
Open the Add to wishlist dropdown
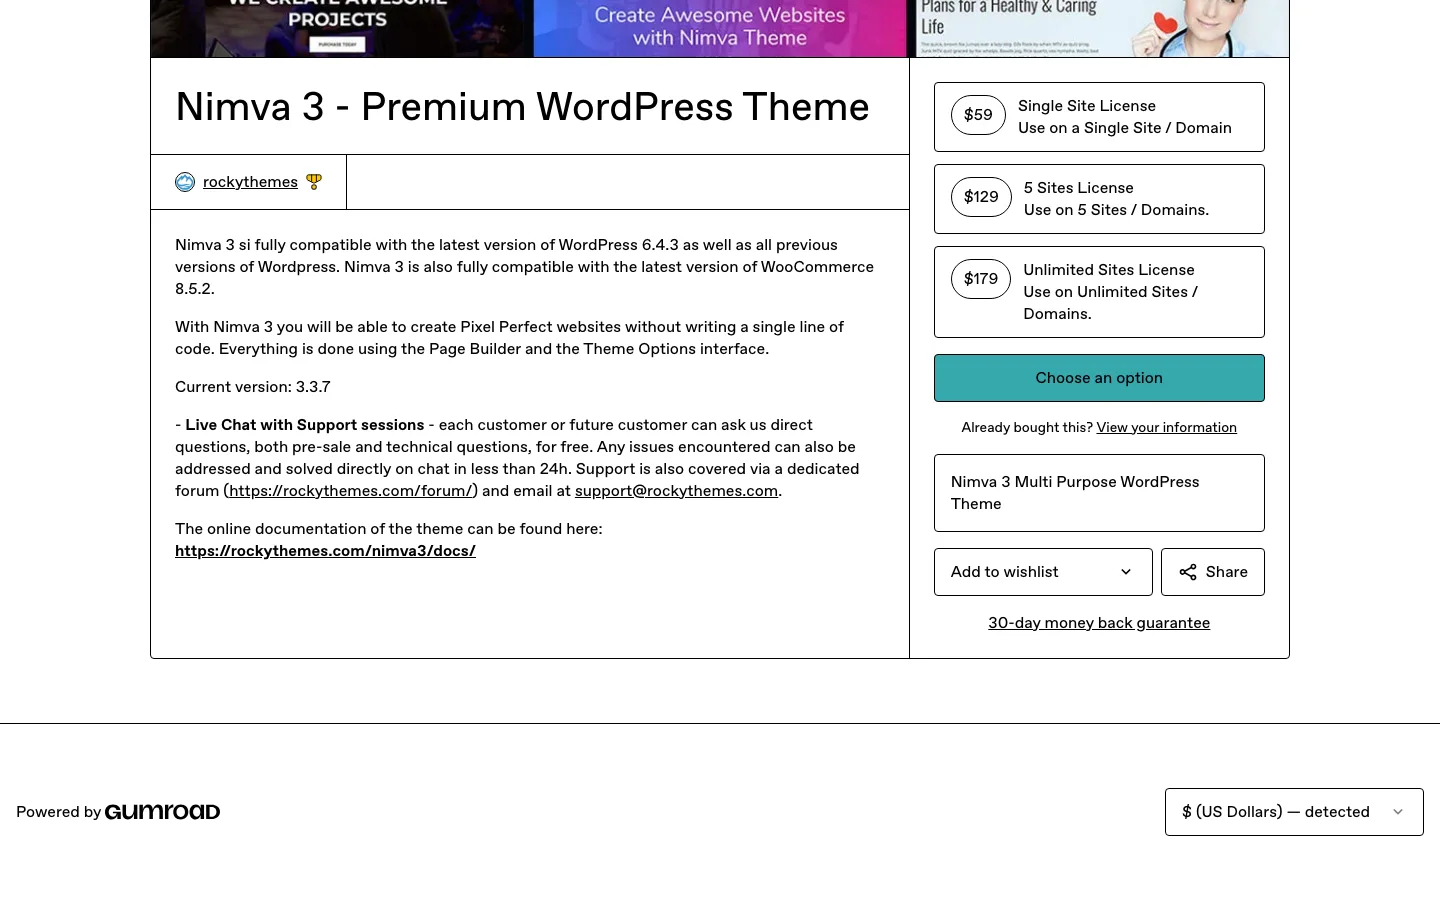pos(1043,572)
